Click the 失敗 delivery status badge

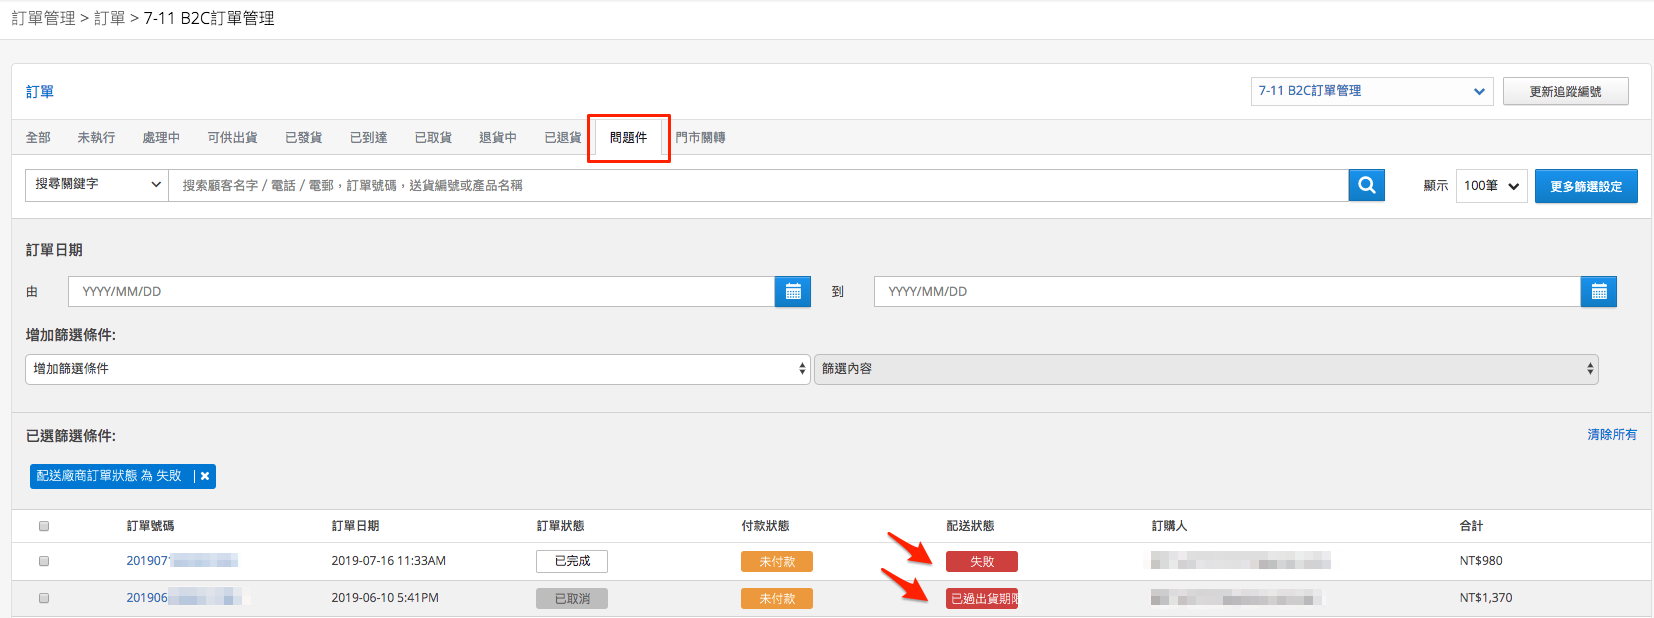(982, 561)
